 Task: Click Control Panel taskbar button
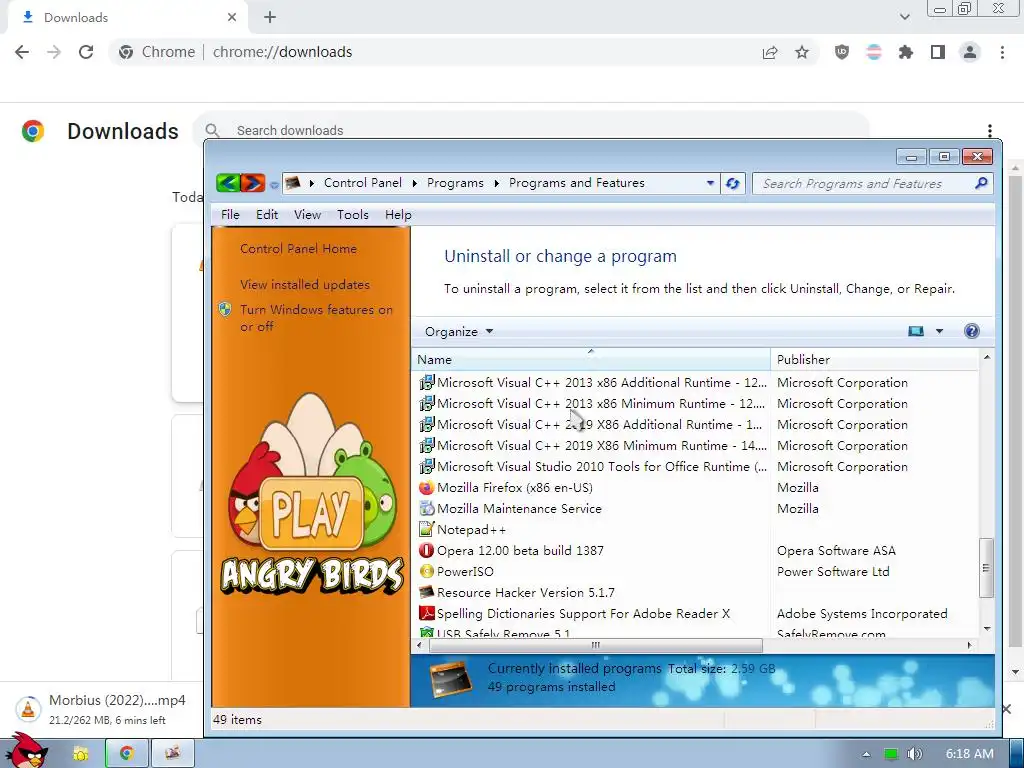pyautogui.click(x=172, y=754)
